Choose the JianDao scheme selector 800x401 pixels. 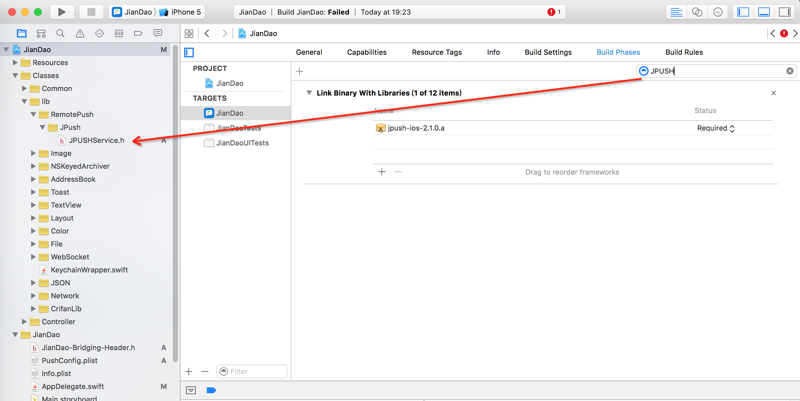point(132,12)
